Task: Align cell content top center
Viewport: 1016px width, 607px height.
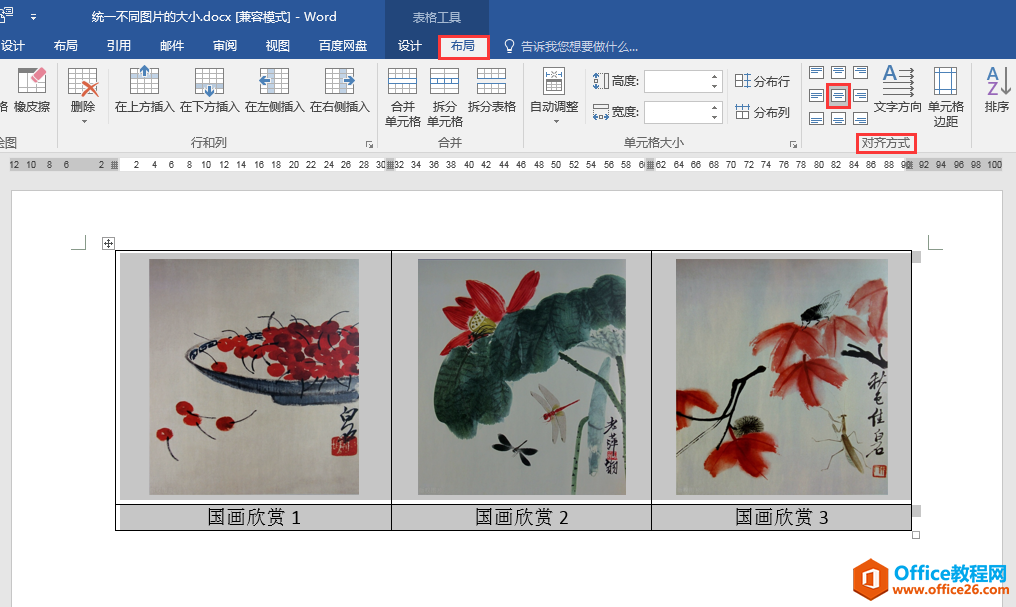Action: [838, 72]
